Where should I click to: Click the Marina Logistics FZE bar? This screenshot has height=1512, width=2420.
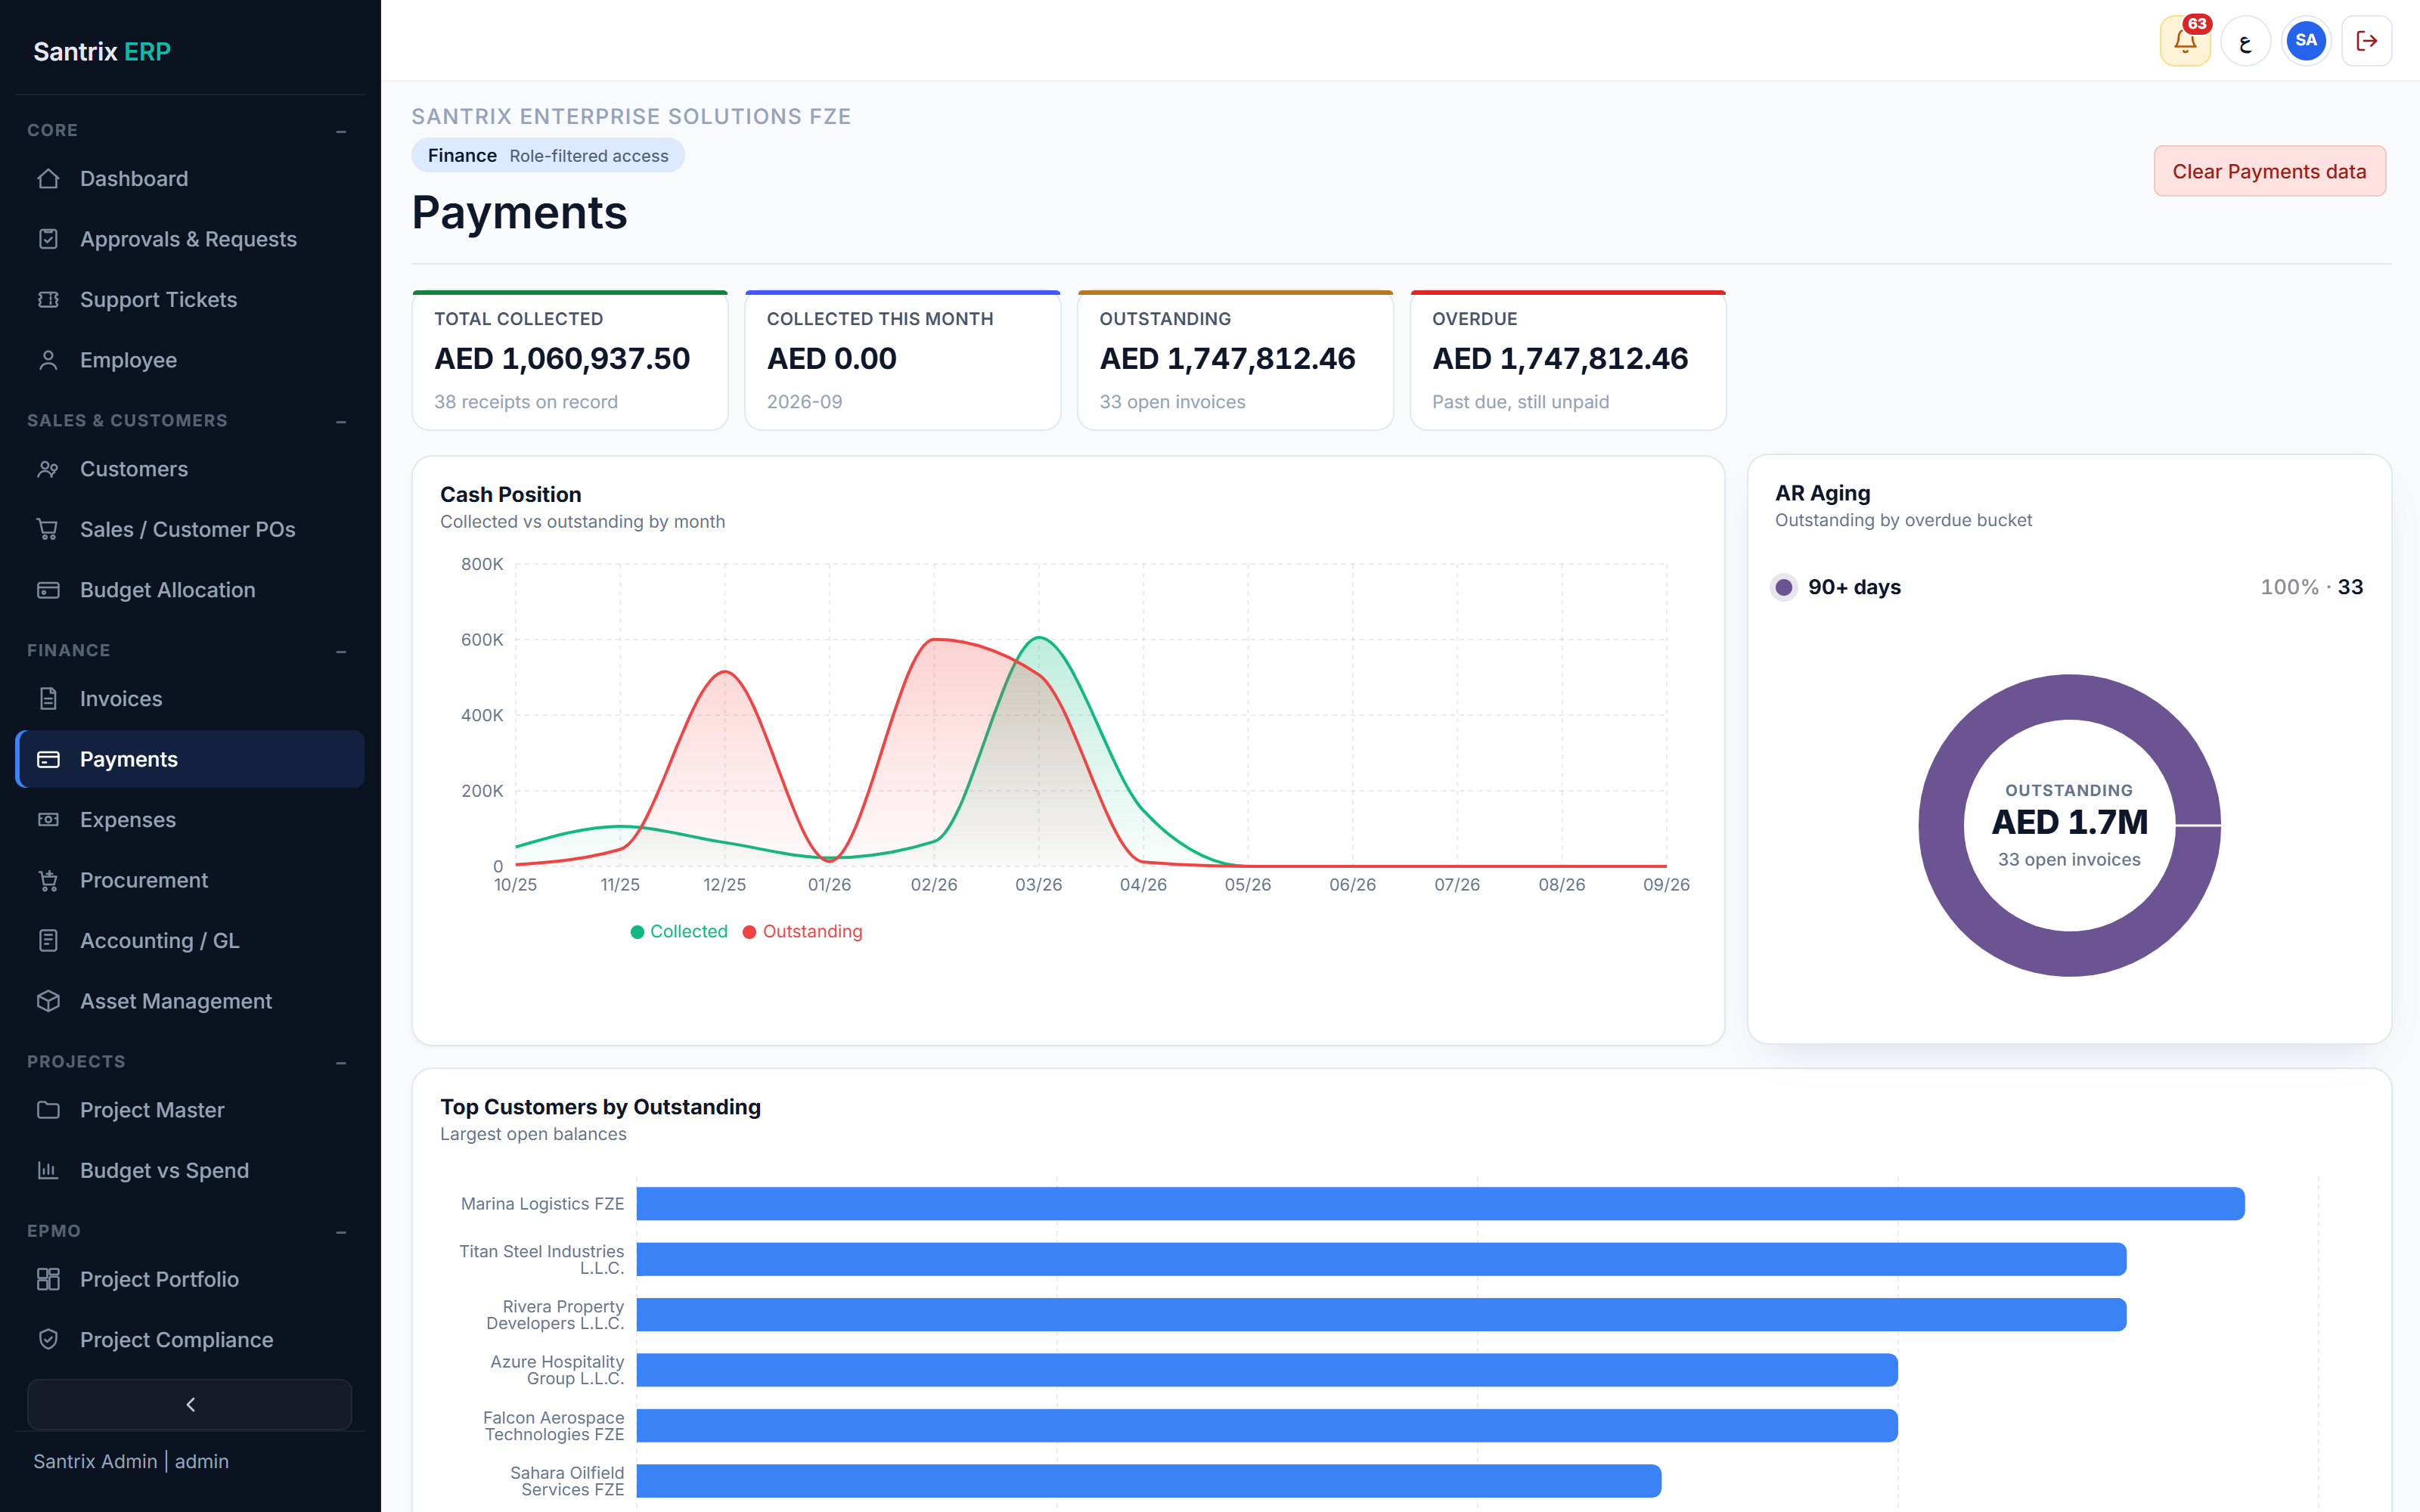point(1441,1204)
